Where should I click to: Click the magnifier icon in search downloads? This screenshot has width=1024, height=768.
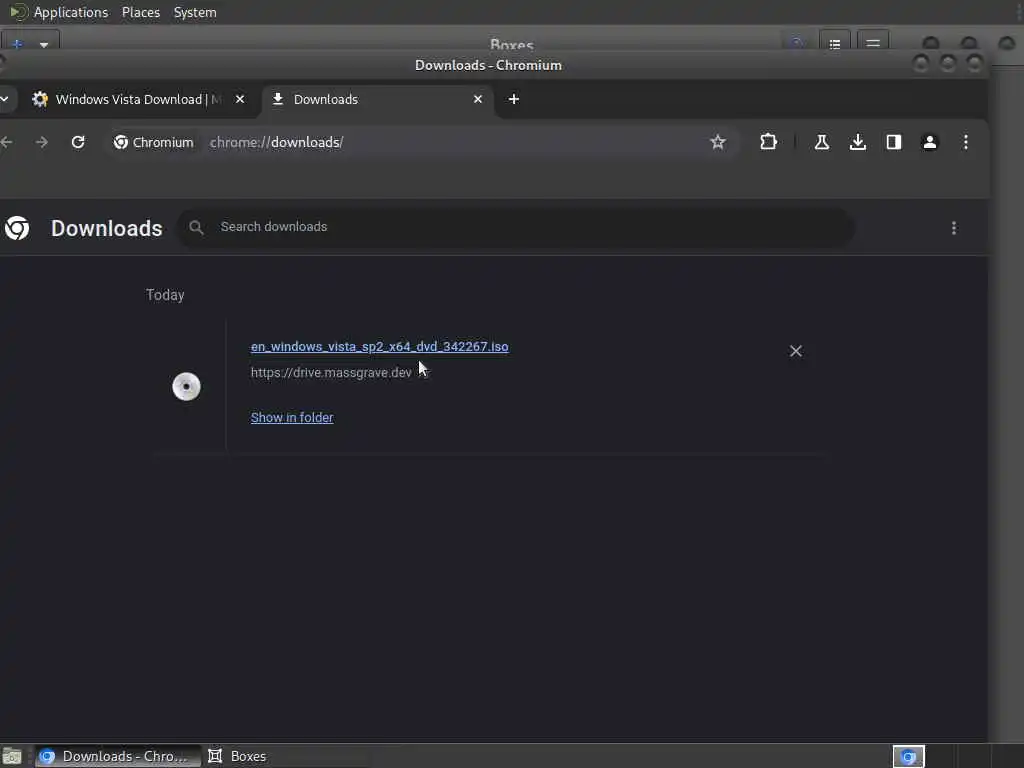pyautogui.click(x=196, y=227)
